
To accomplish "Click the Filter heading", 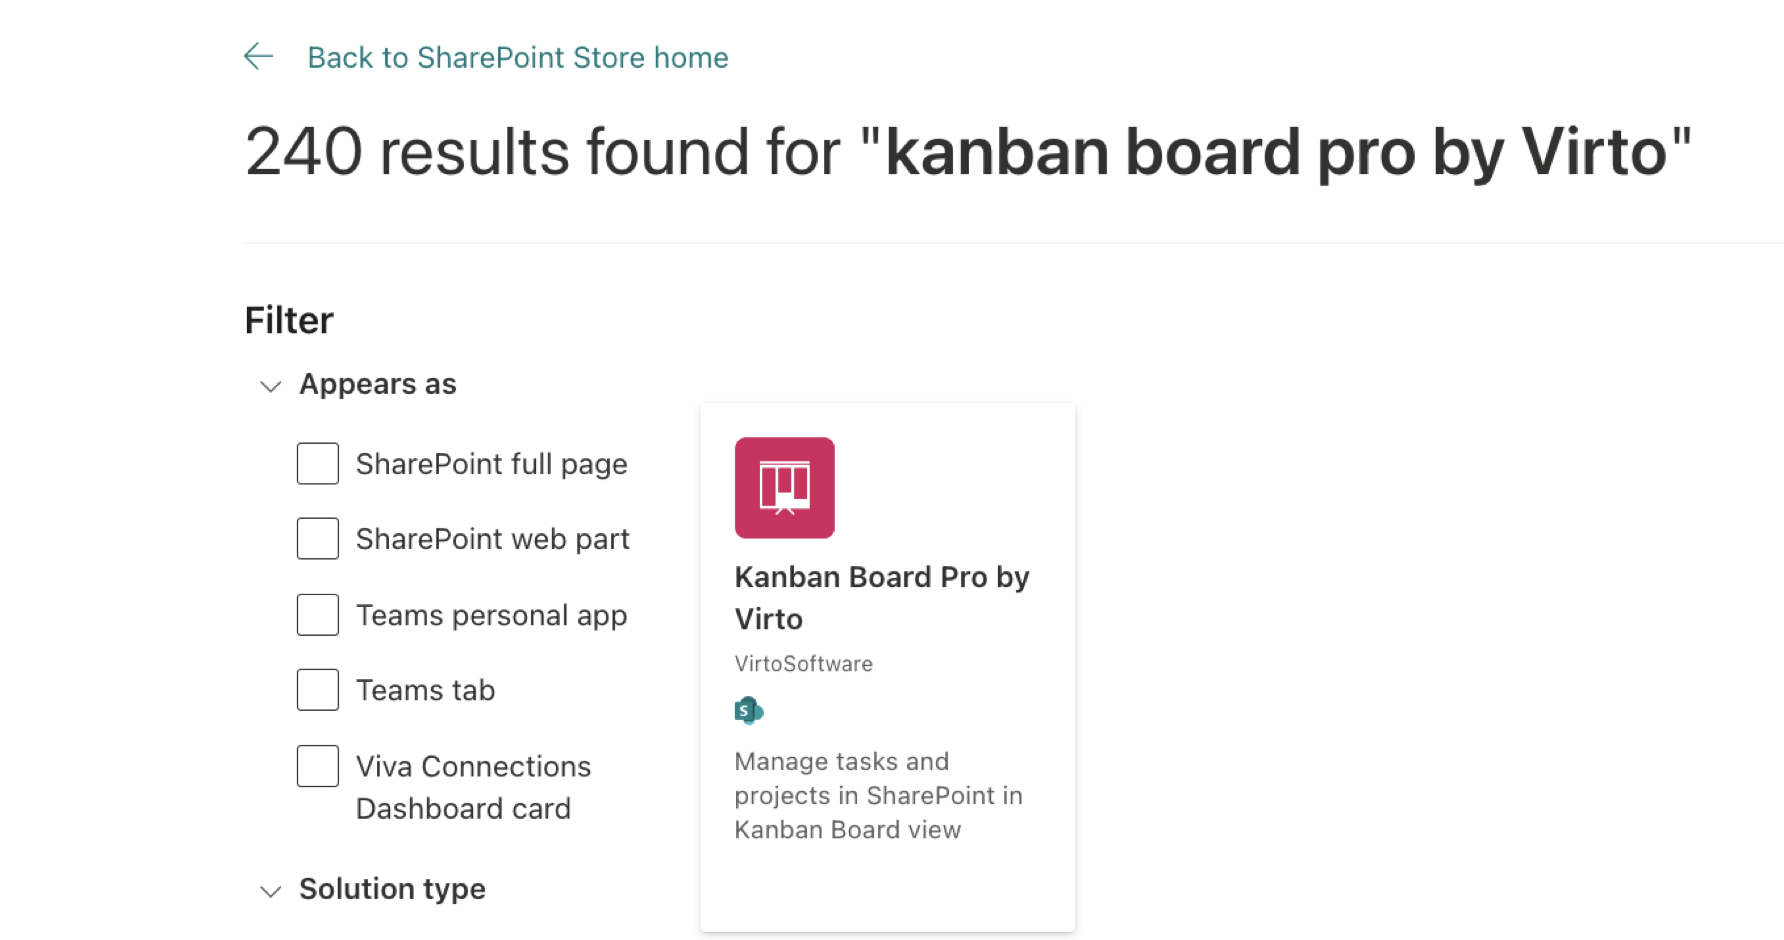I will [288, 319].
